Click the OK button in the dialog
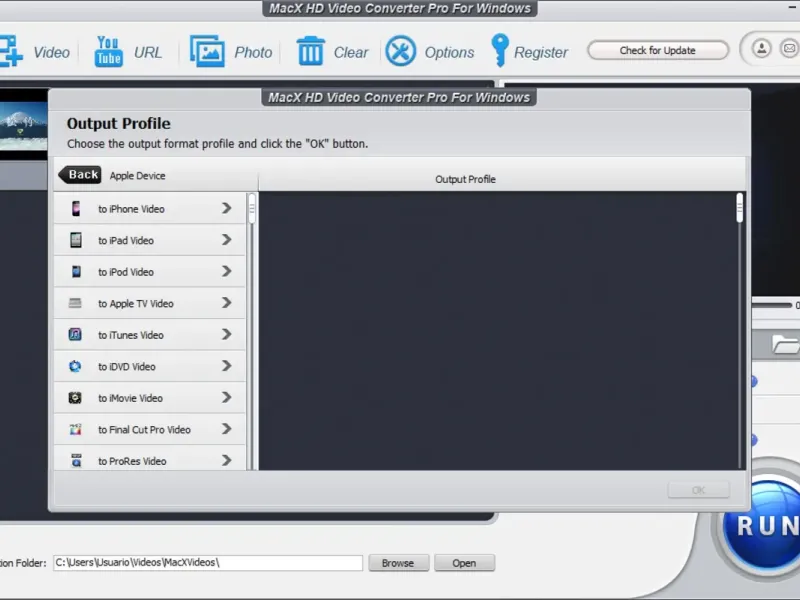800x600 pixels. click(698, 490)
